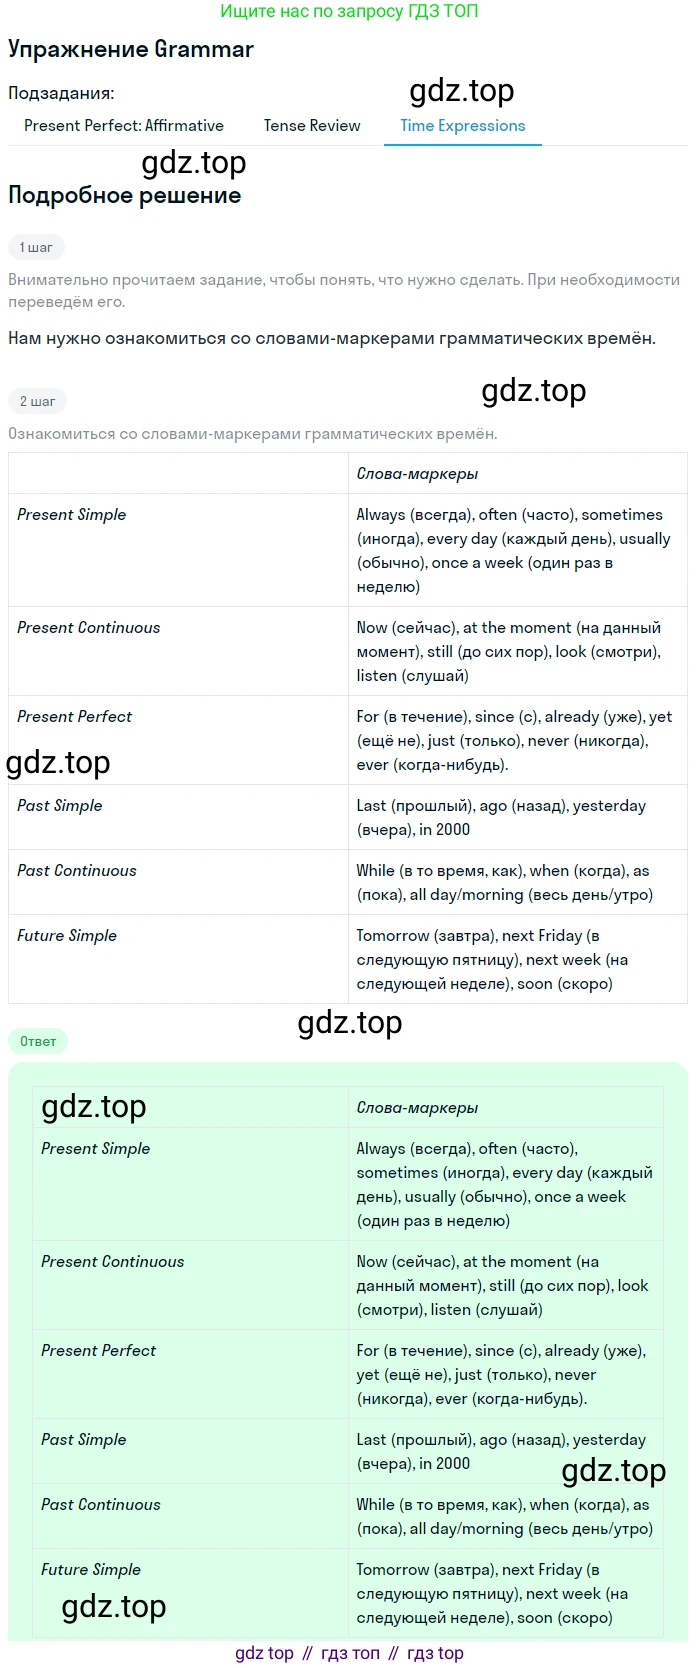Click the 'Present Perfect' cell in the first table

[x=178, y=740]
